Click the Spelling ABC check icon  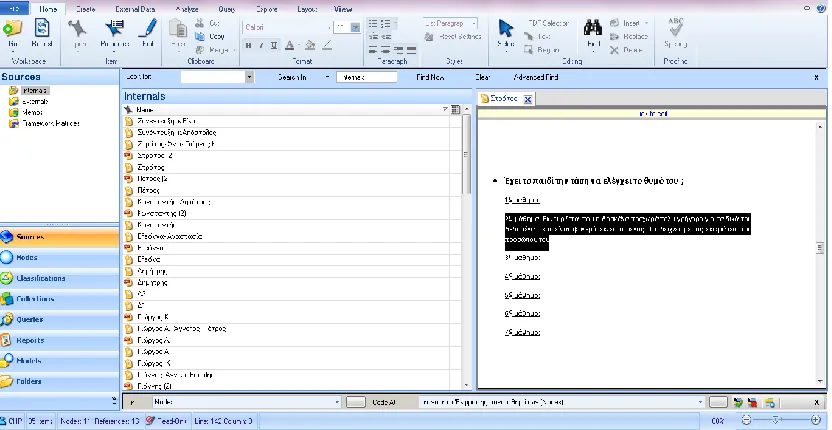[675, 27]
